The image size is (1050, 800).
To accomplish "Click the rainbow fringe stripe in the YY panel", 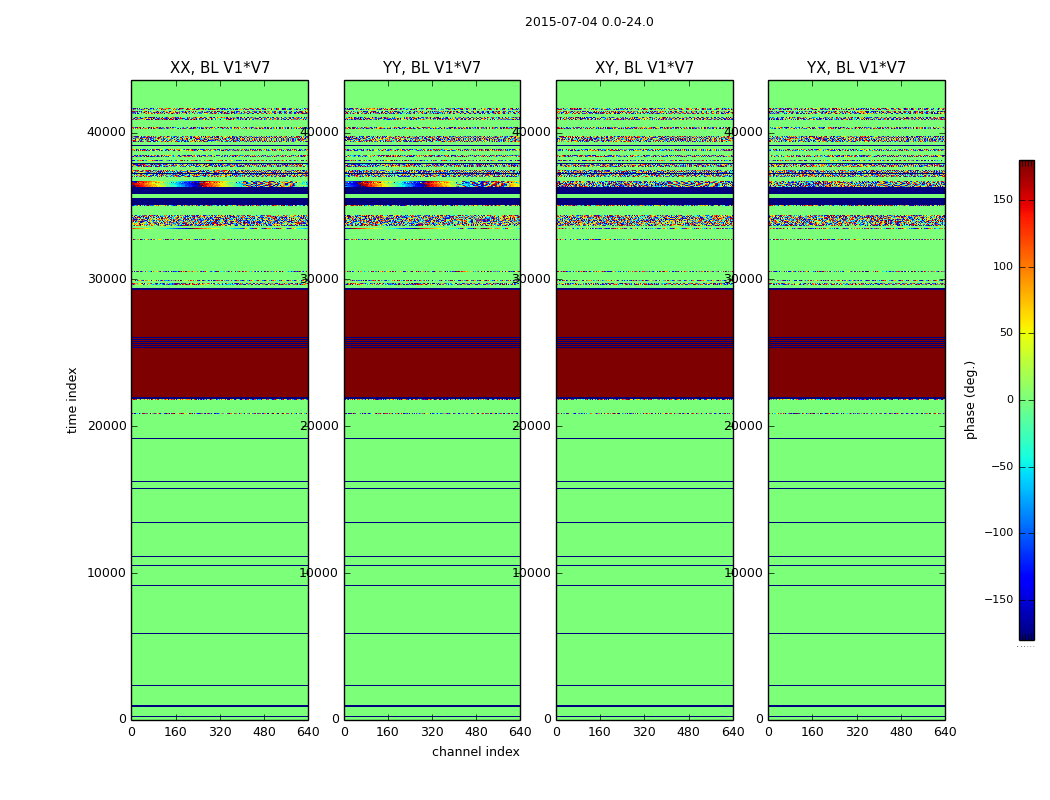I will [432, 183].
